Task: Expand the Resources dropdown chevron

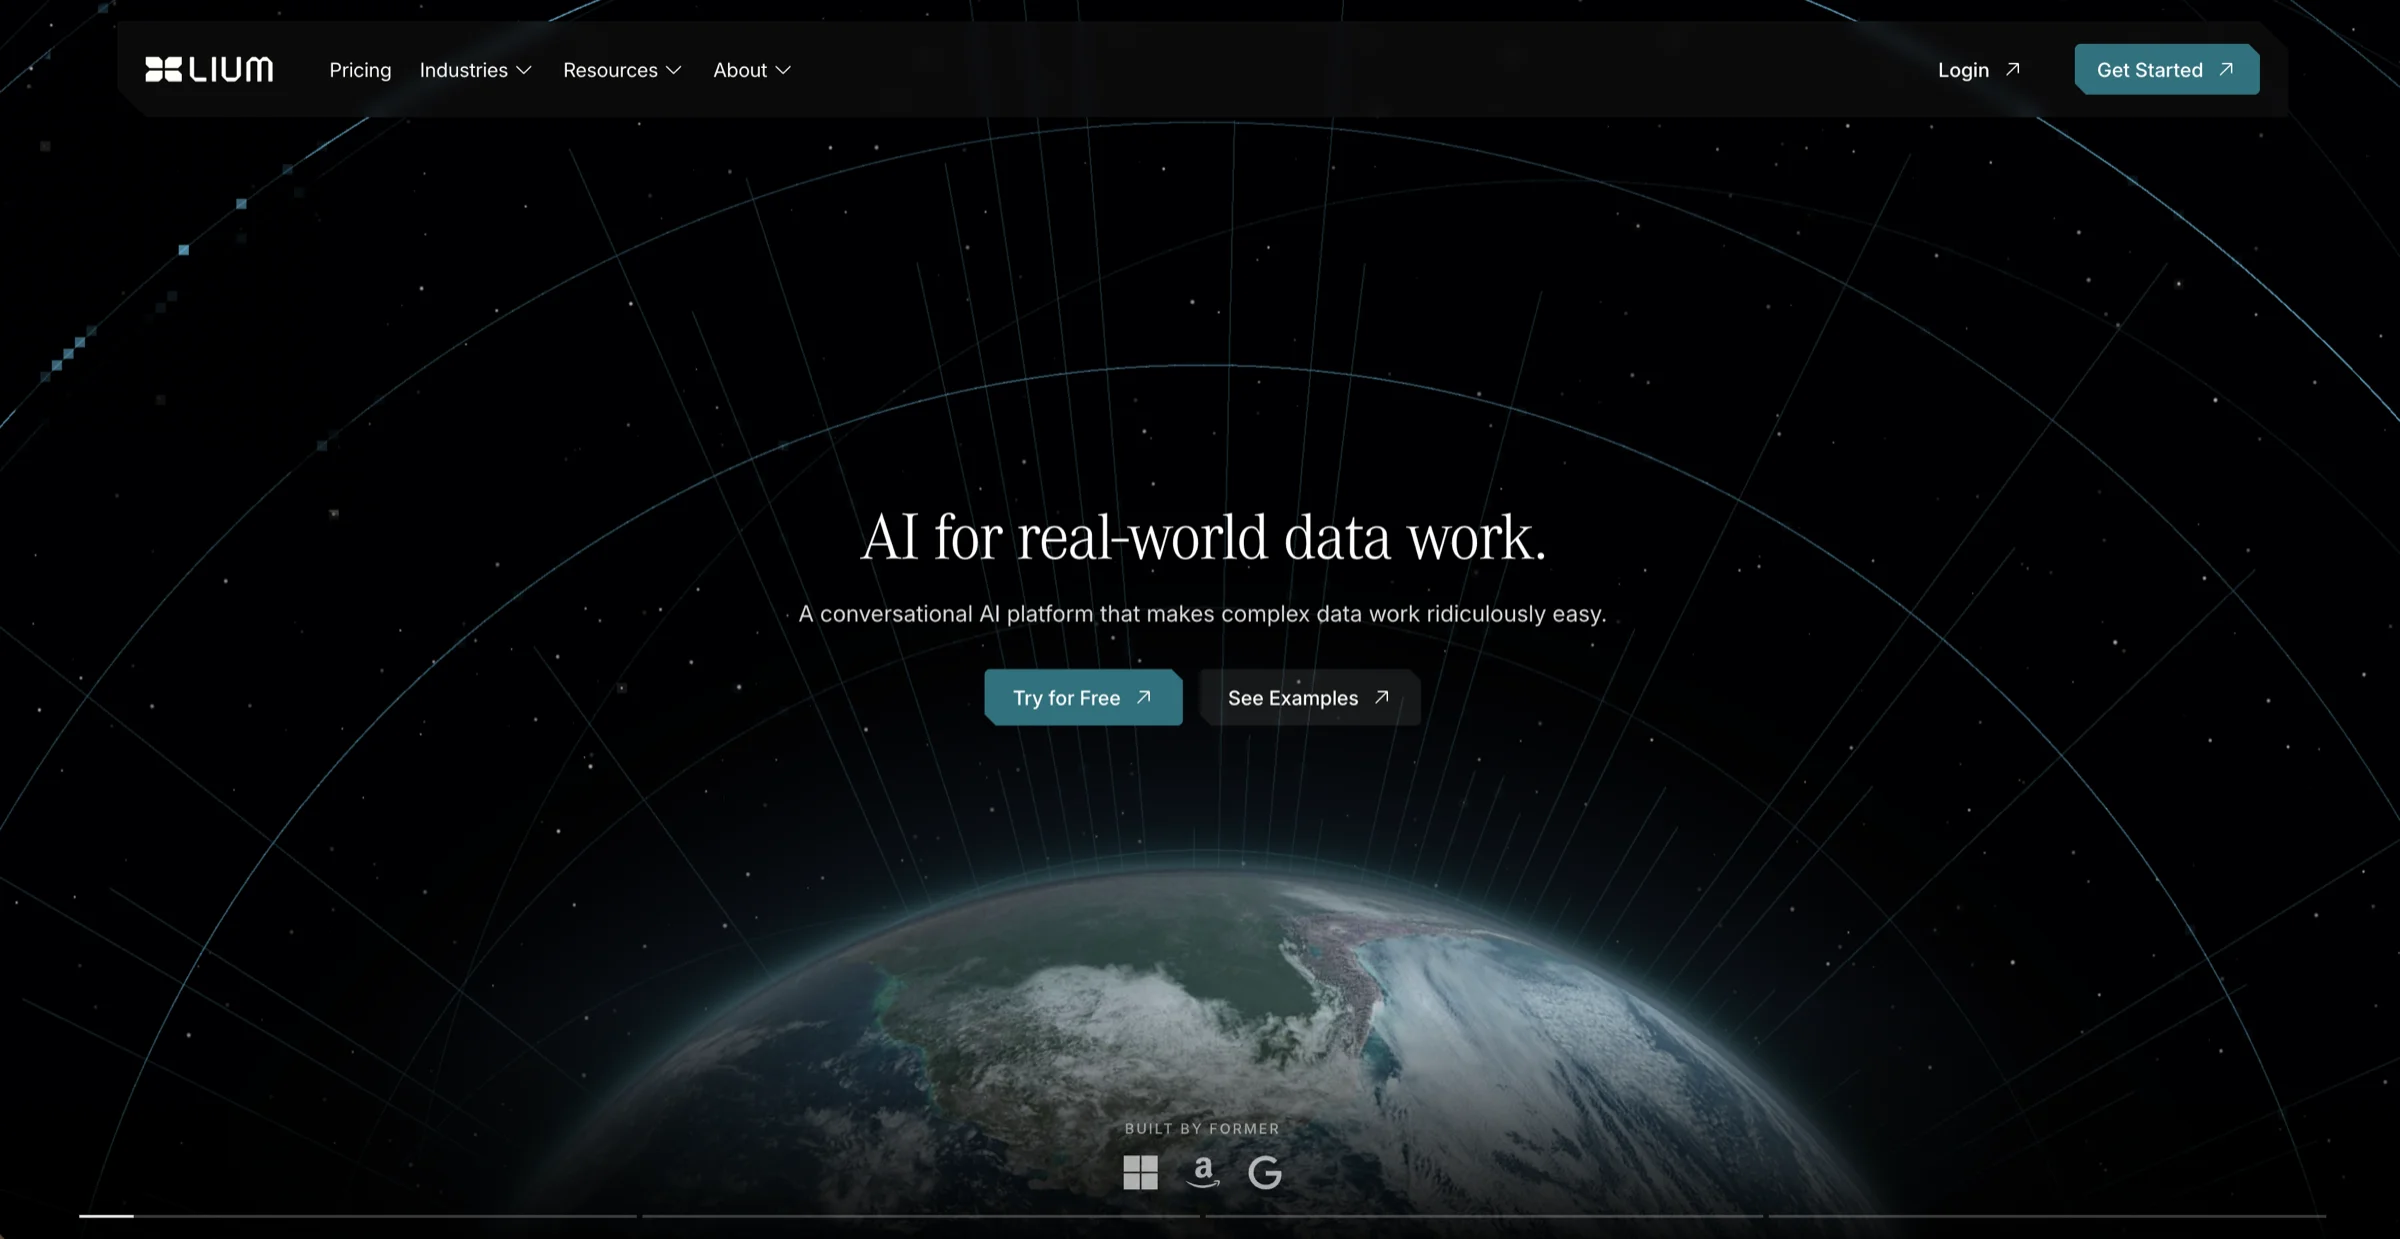Action: (x=674, y=70)
